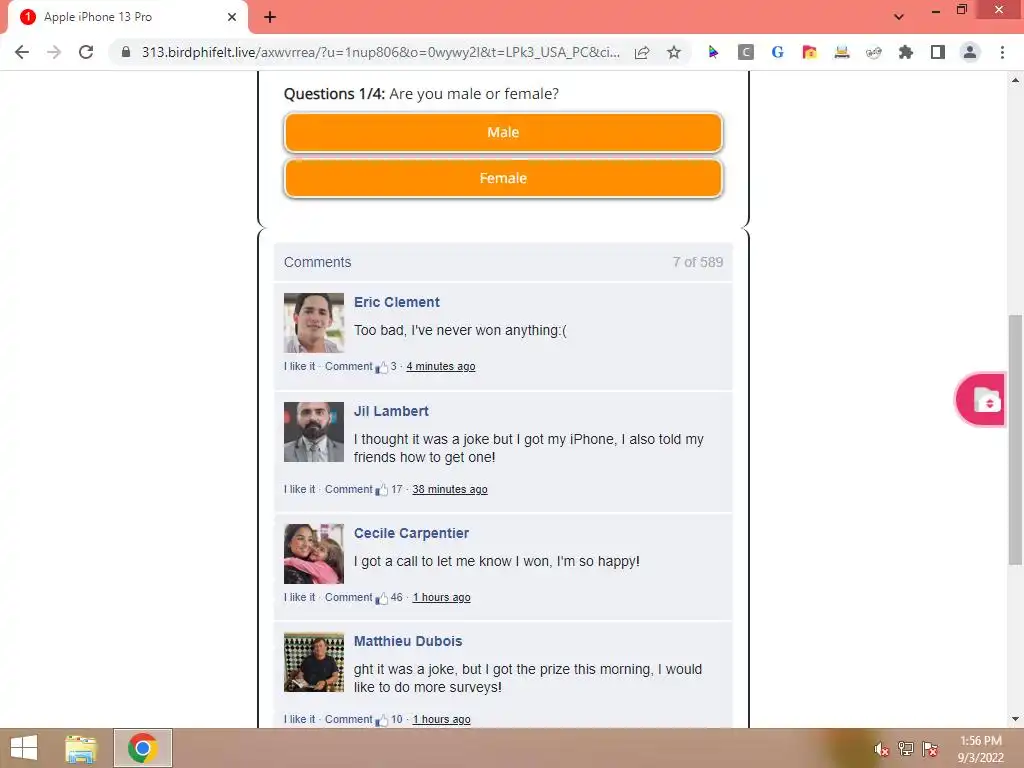Click the padlock site info icon
The height and width of the screenshot is (768, 1024).
[126, 52]
